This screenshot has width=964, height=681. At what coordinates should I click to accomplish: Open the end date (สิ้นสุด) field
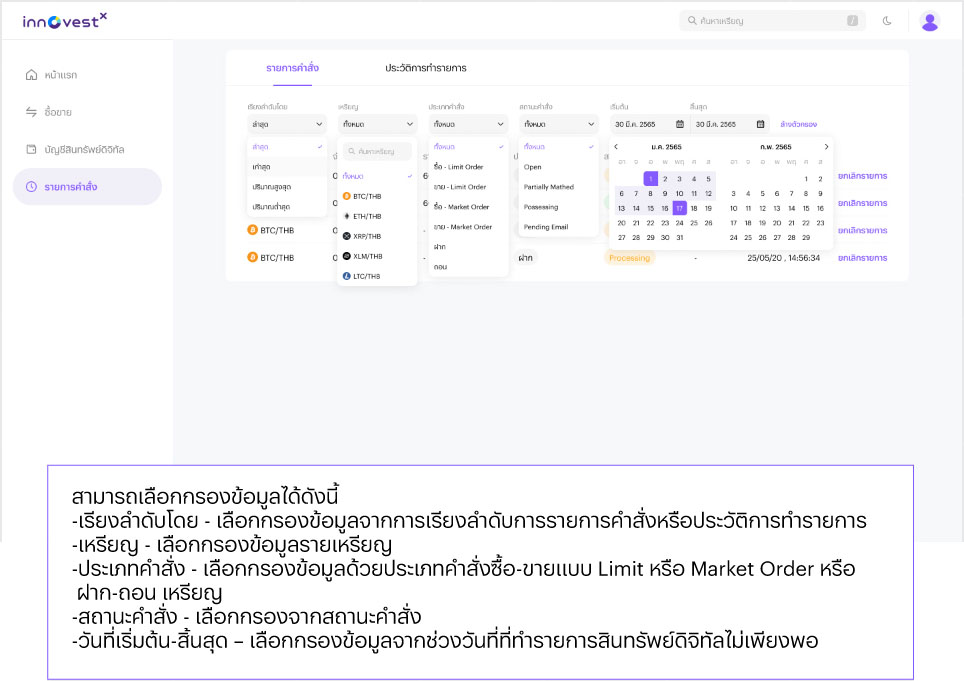730,124
